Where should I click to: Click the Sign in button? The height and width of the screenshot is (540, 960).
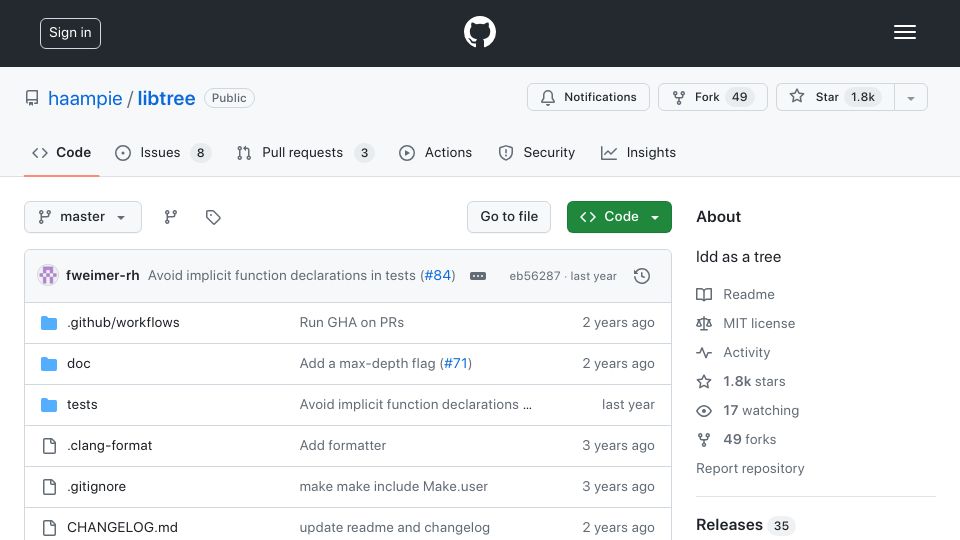(70, 33)
